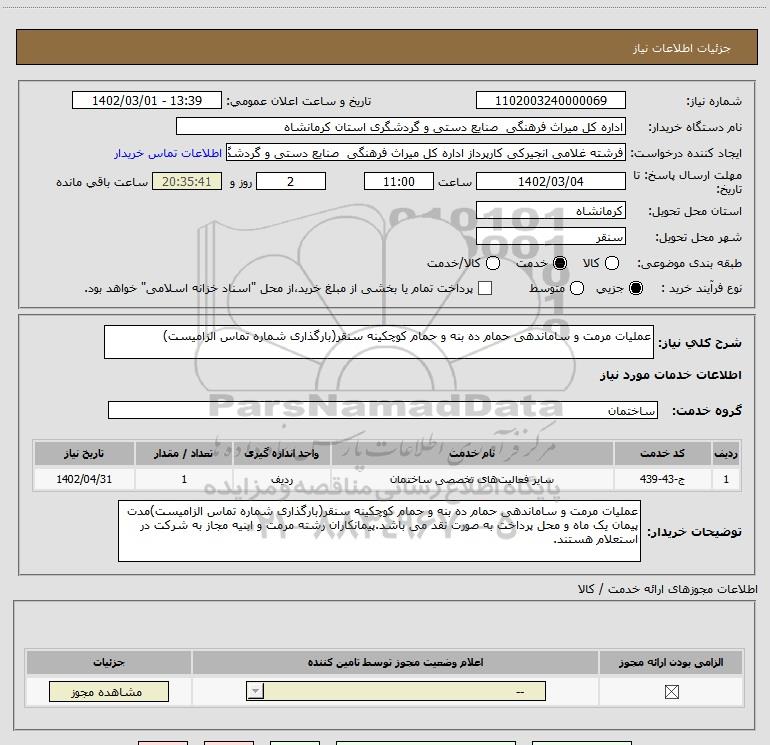Click service code cell ج-43-439
Image resolution: width=770 pixels, height=745 pixels.
[x=662, y=479]
